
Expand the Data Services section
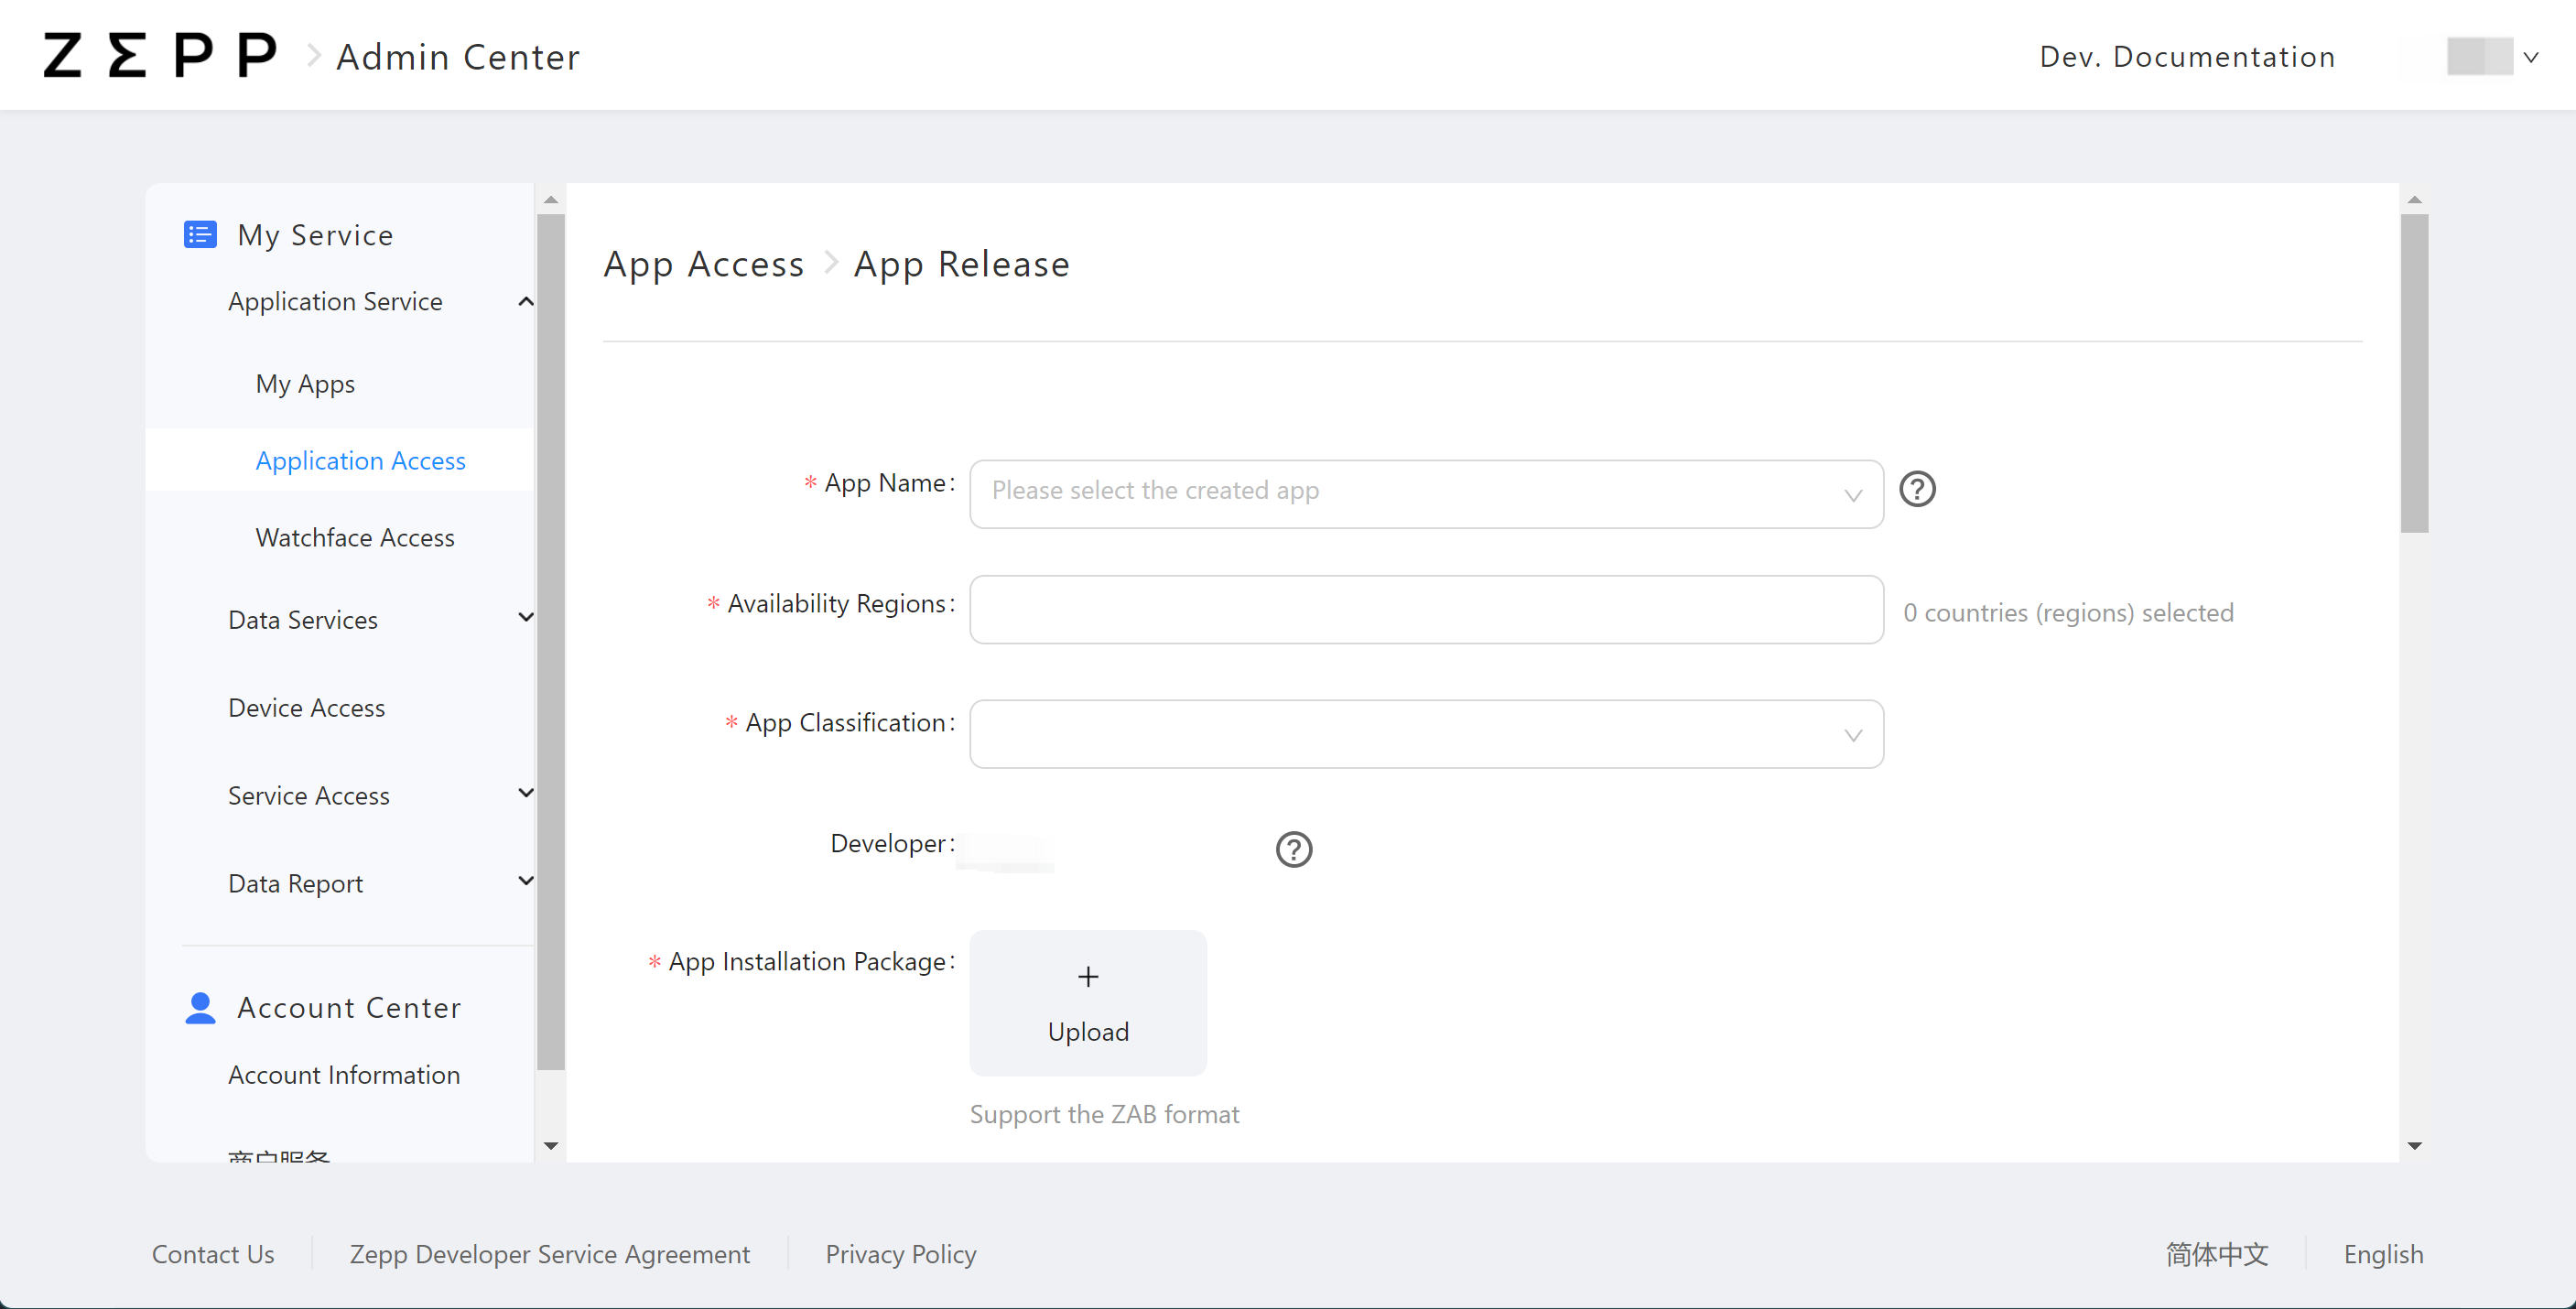(525, 618)
